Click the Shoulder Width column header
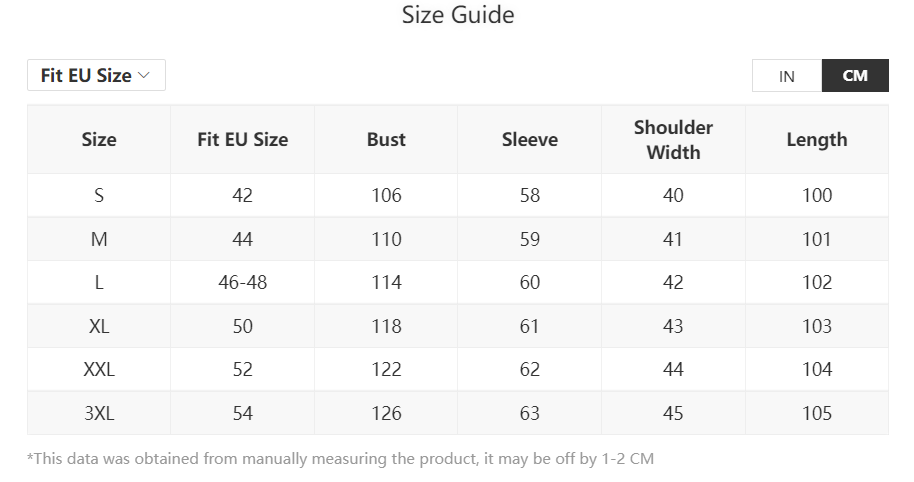 (673, 140)
